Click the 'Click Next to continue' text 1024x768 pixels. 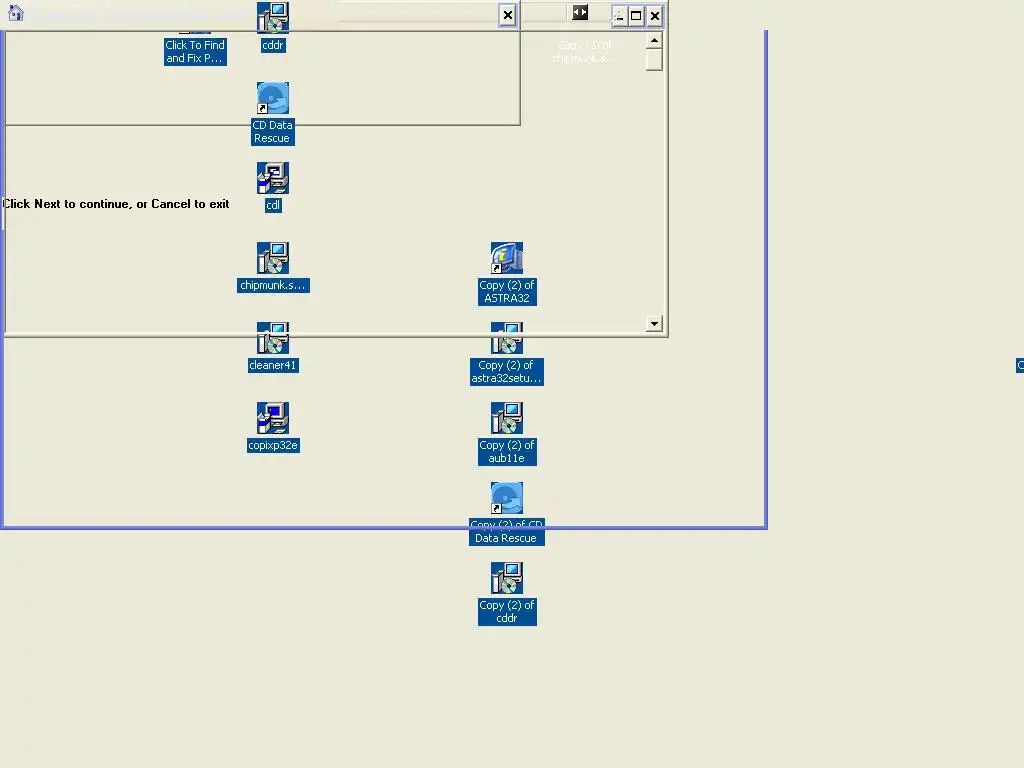[x=116, y=204]
